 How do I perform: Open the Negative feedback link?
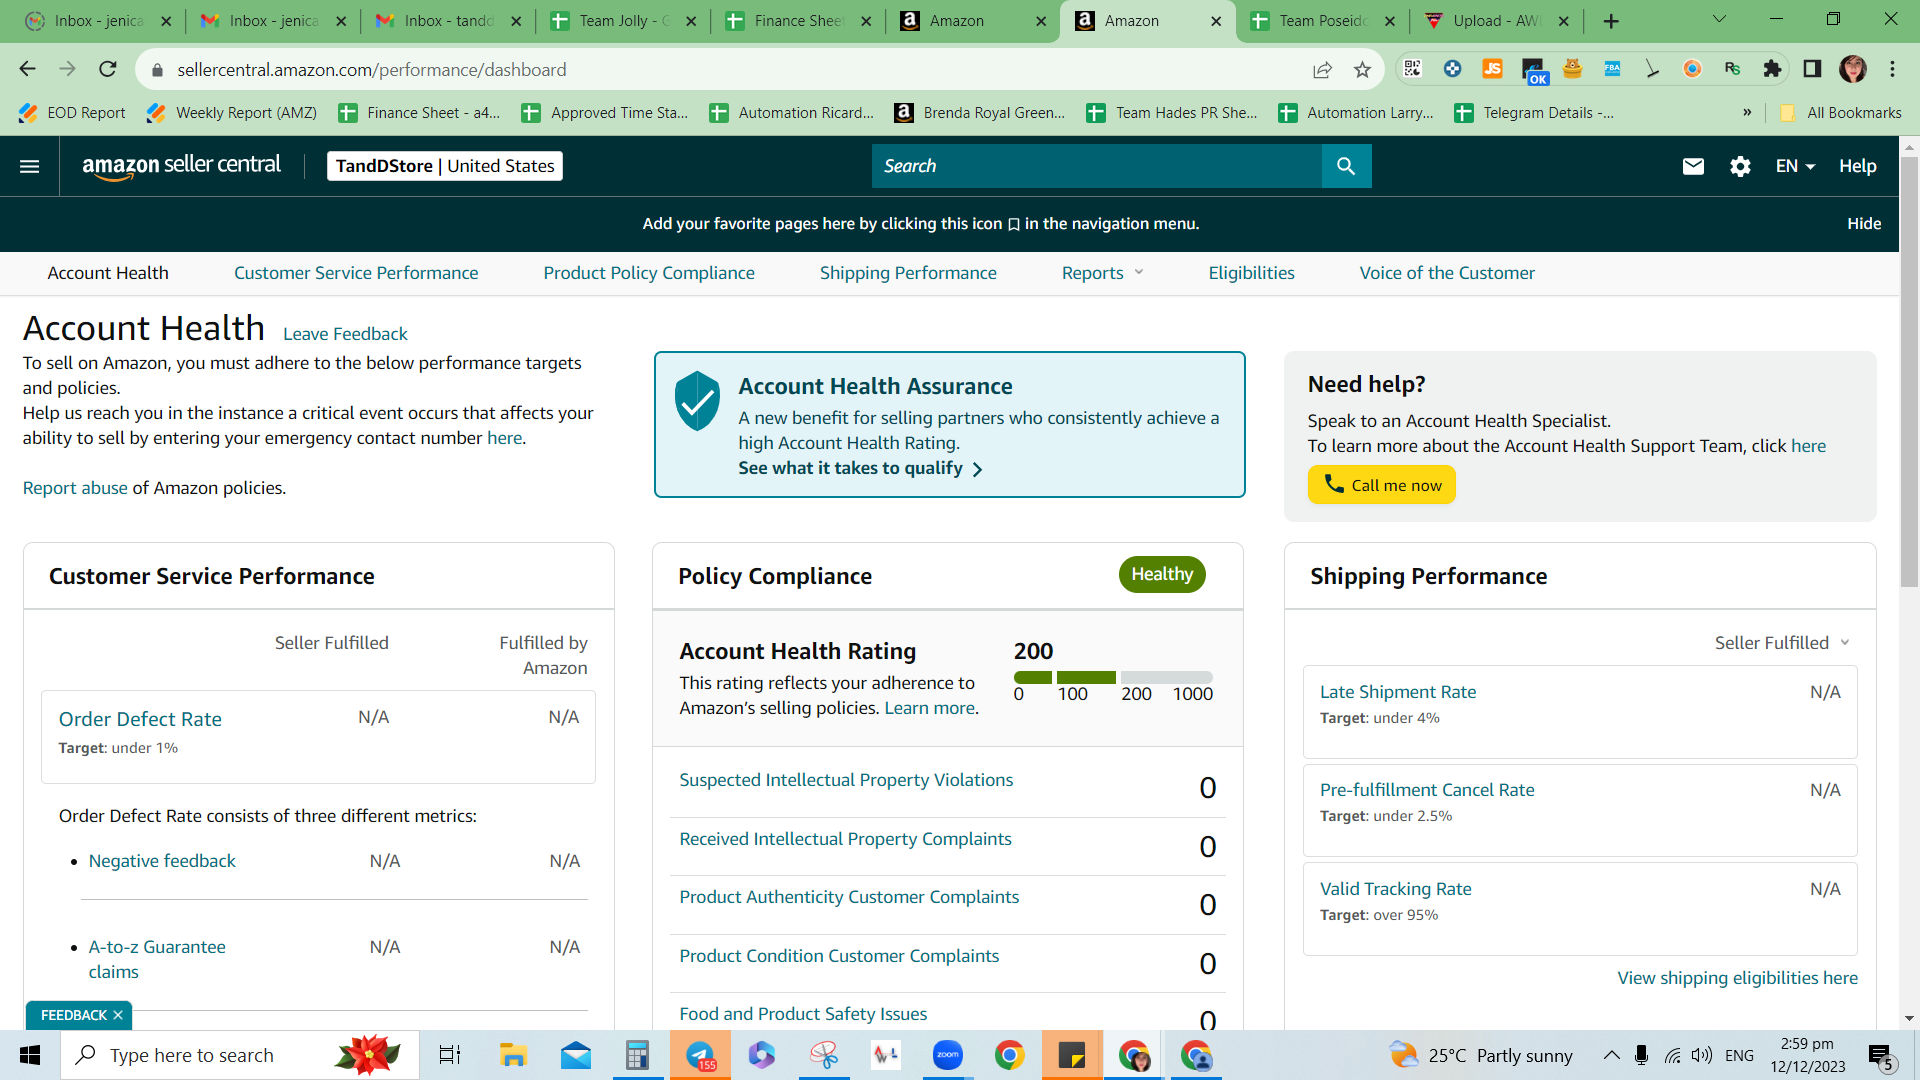162,861
